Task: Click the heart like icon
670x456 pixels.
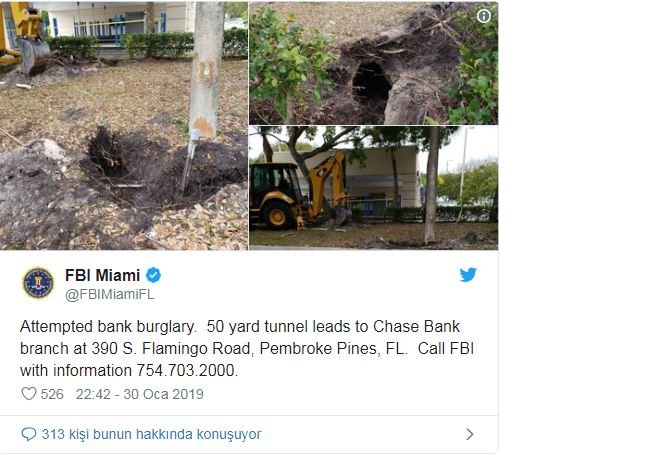Action: [x=29, y=394]
